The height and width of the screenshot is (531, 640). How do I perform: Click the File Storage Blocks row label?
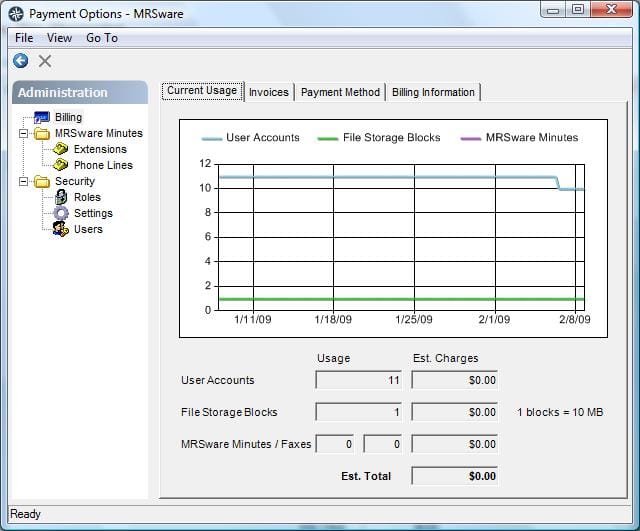pyautogui.click(x=229, y=412)
